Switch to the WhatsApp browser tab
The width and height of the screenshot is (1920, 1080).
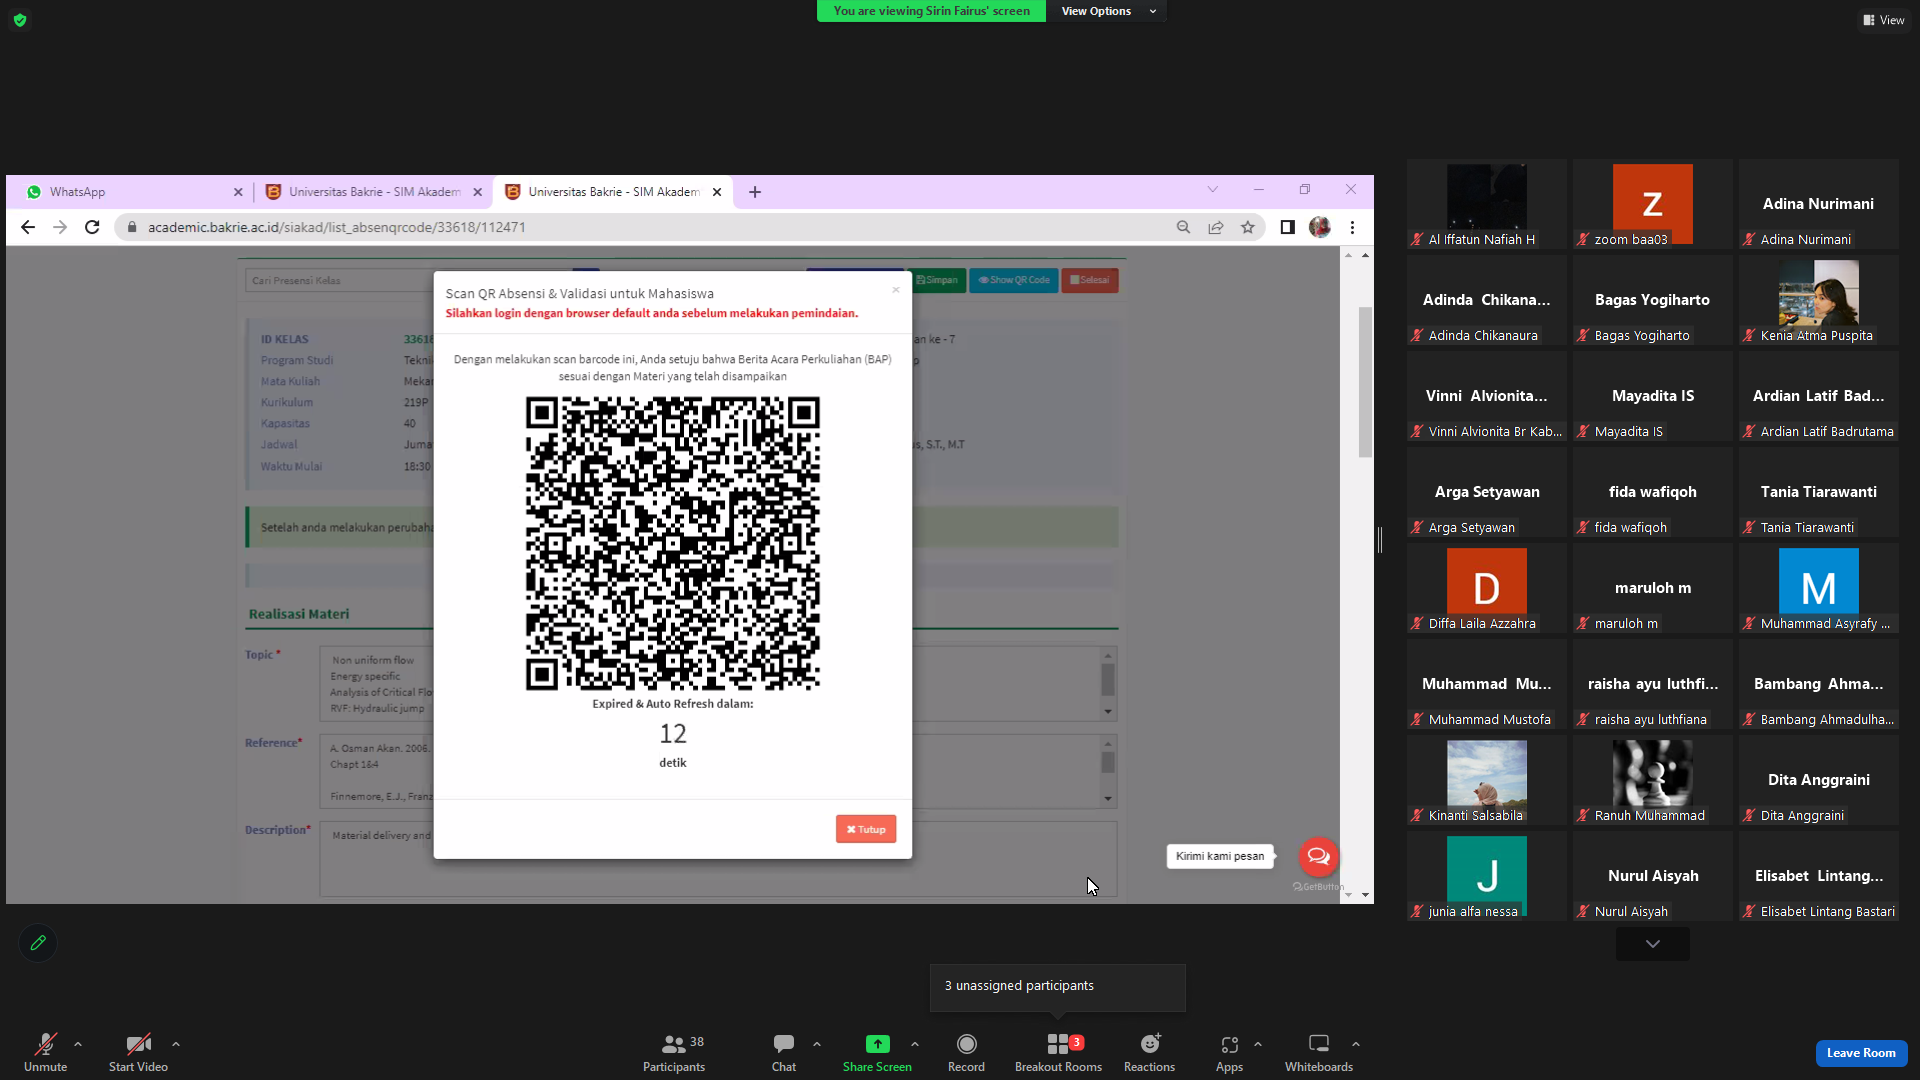point(134,192)
